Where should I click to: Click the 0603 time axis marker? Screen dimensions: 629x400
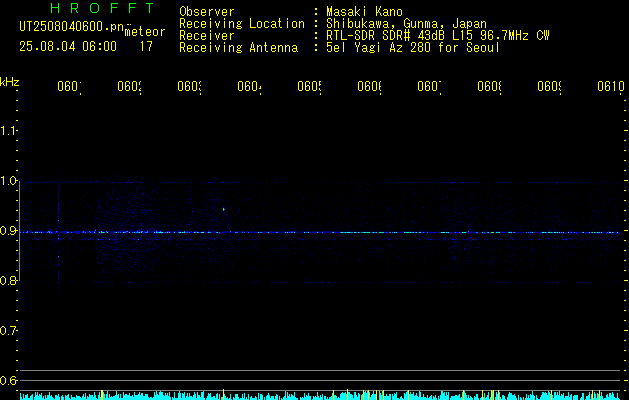(189, 87)
